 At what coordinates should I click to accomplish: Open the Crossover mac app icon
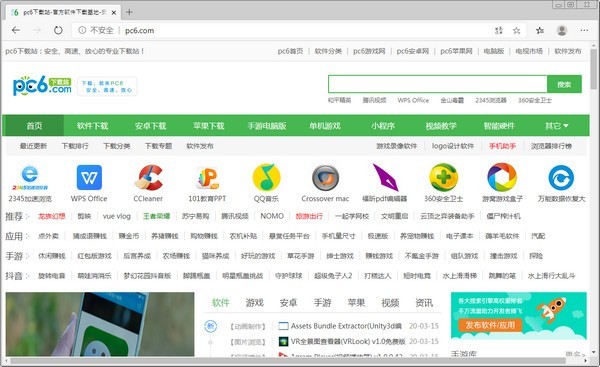point(325,178)
